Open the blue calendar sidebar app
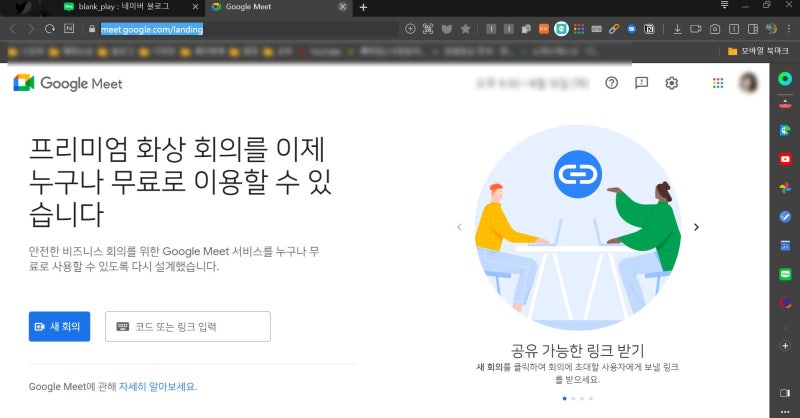Screen dimensions: 800x418 [x=785, y=246]
